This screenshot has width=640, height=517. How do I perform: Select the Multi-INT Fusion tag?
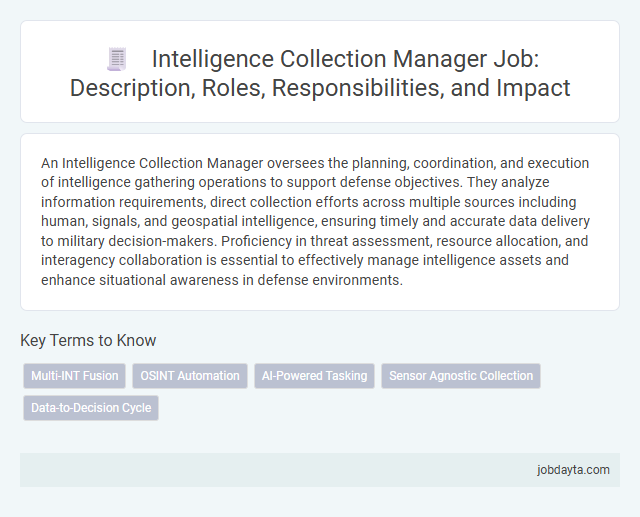pyautogui.click(x=75, y=376)
